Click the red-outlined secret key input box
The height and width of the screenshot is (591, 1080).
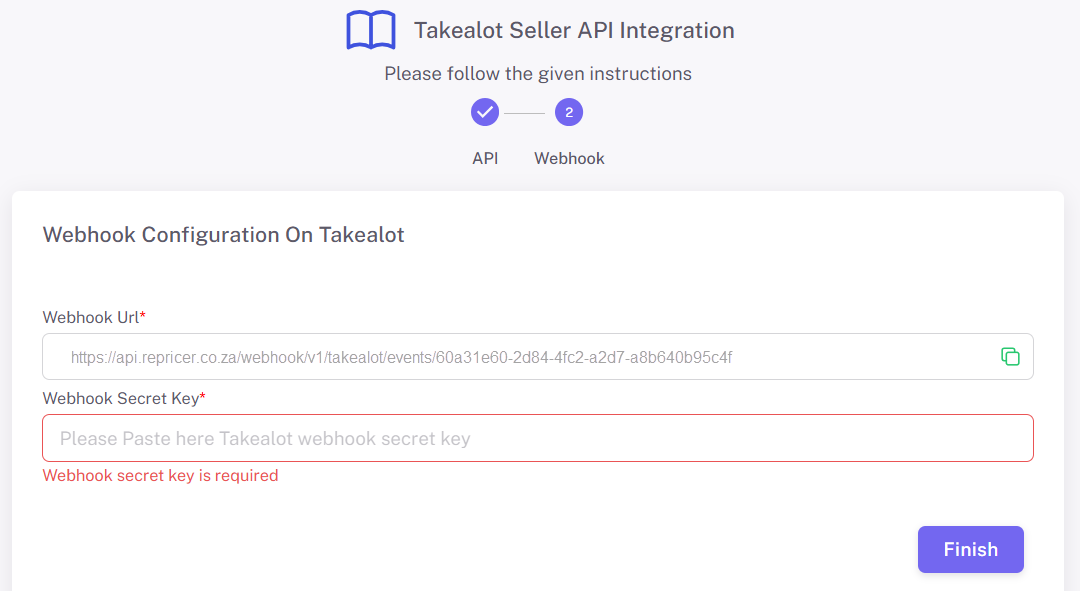(538, 437)
